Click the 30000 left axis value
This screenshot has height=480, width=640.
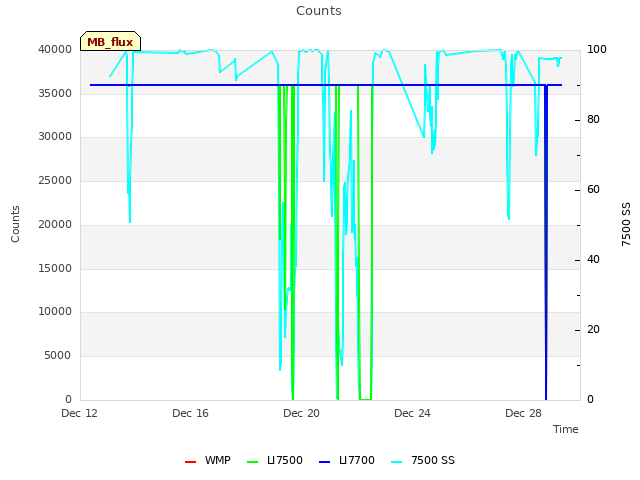pos(55,136)
